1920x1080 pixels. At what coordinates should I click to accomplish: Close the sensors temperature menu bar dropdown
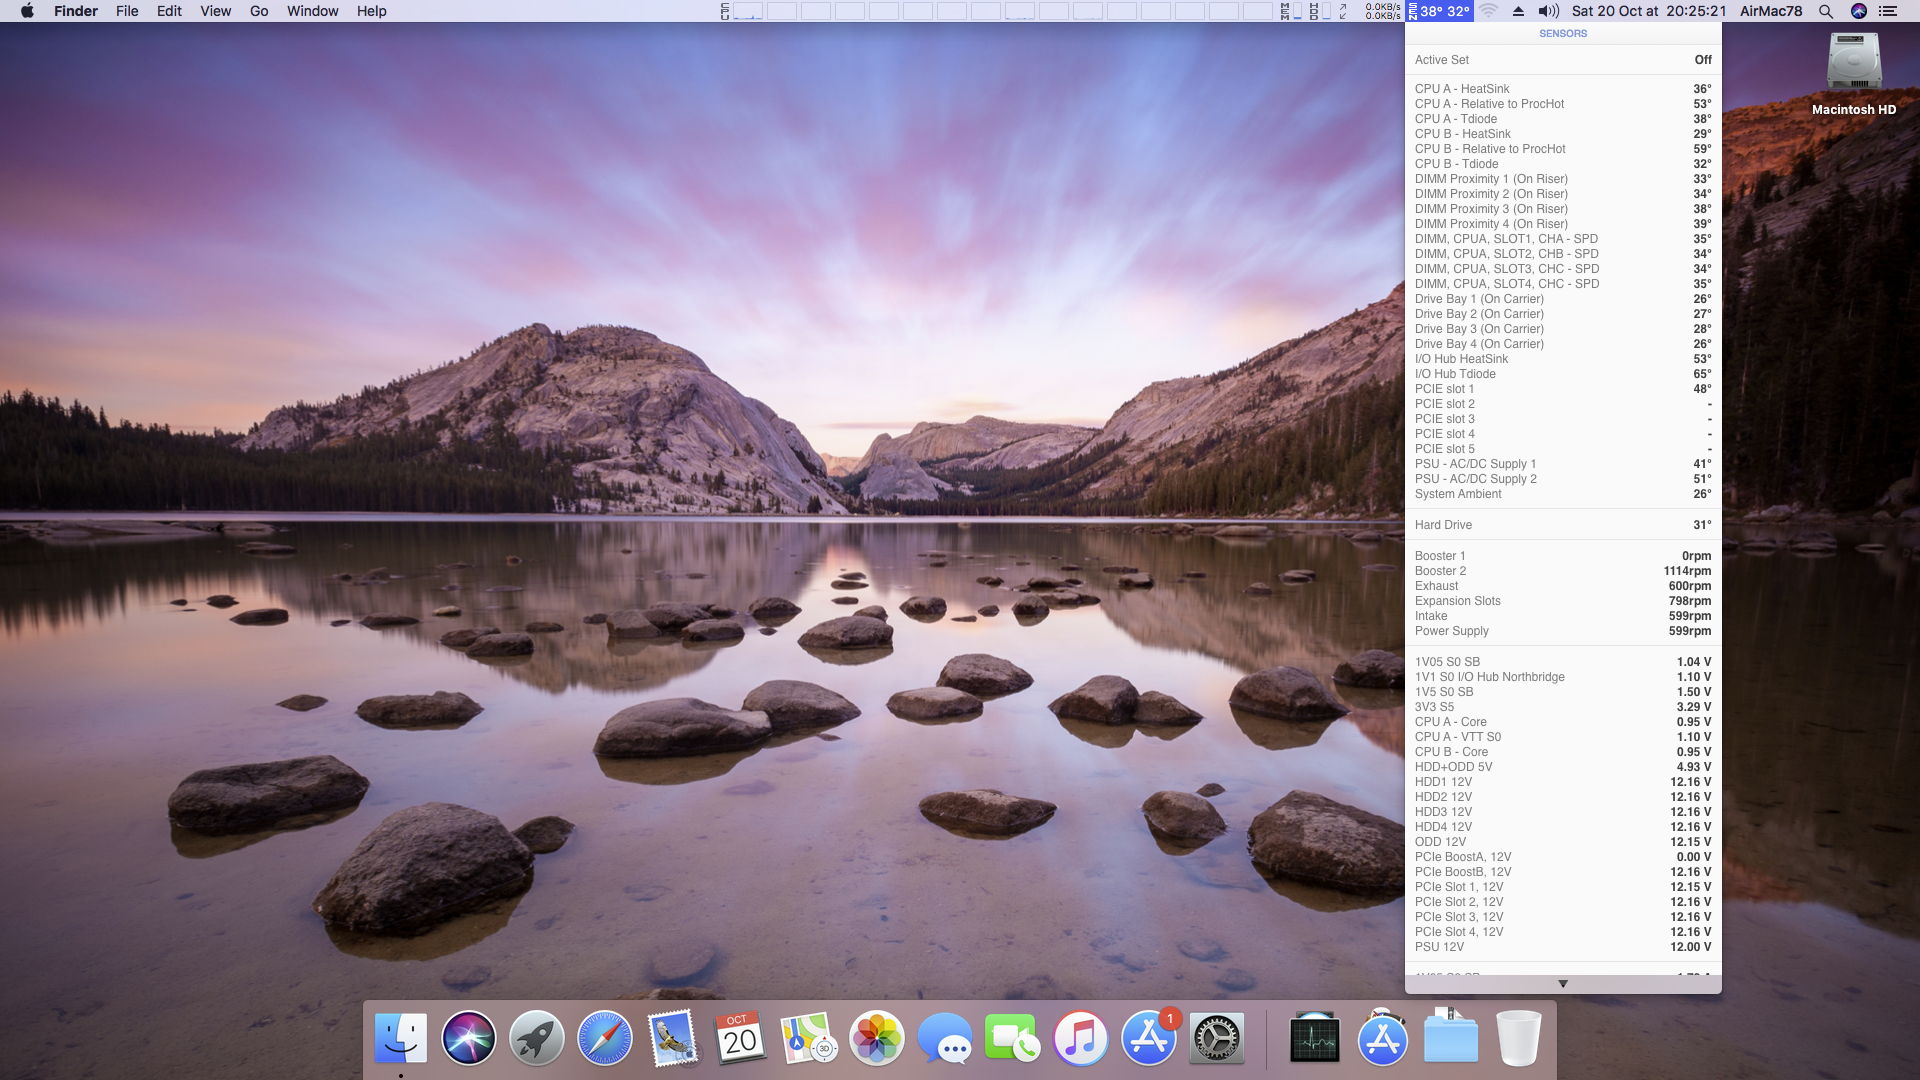[1440, 11]
